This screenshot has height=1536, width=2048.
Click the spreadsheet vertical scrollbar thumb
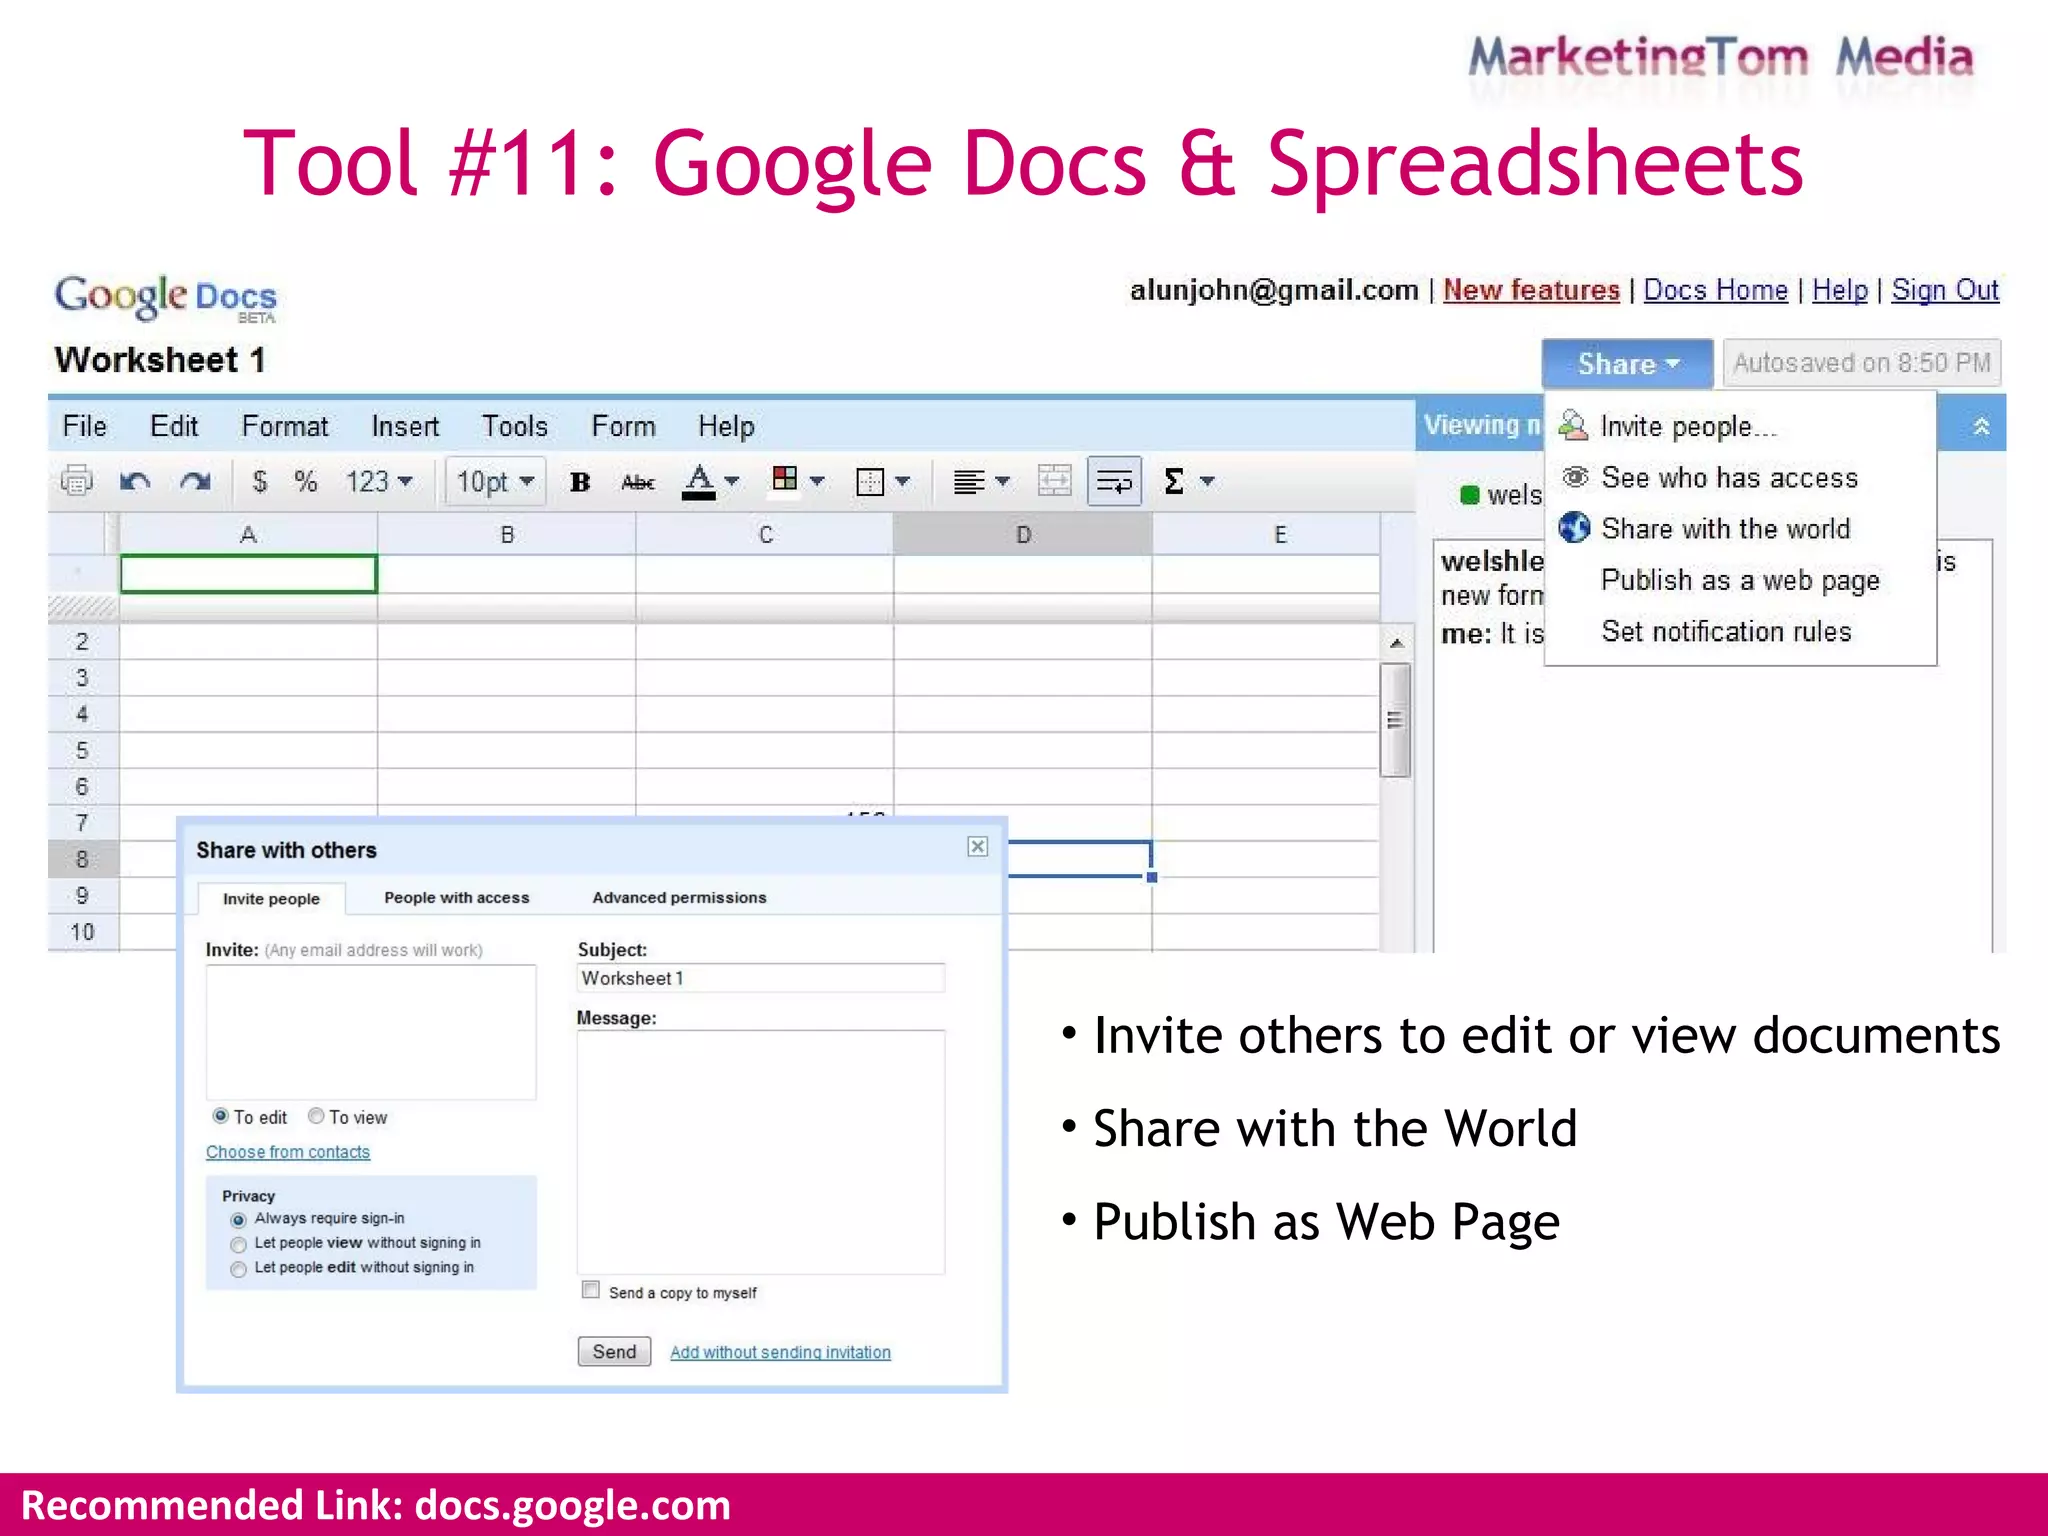(x=1395, y=720)
